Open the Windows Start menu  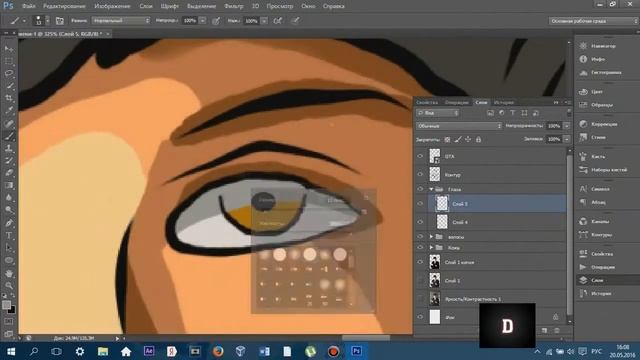coord(11,351)
